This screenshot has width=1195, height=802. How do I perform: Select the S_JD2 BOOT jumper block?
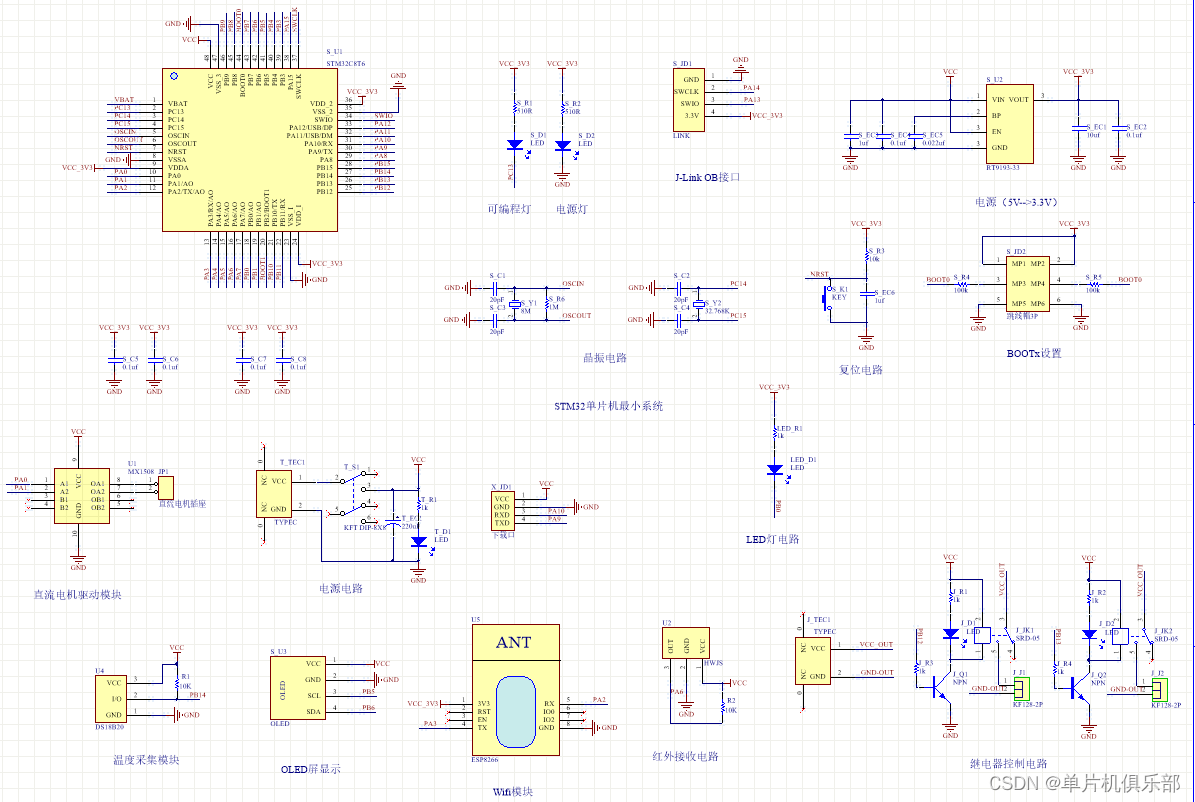pyautogui.click(x=1028, y=284)
